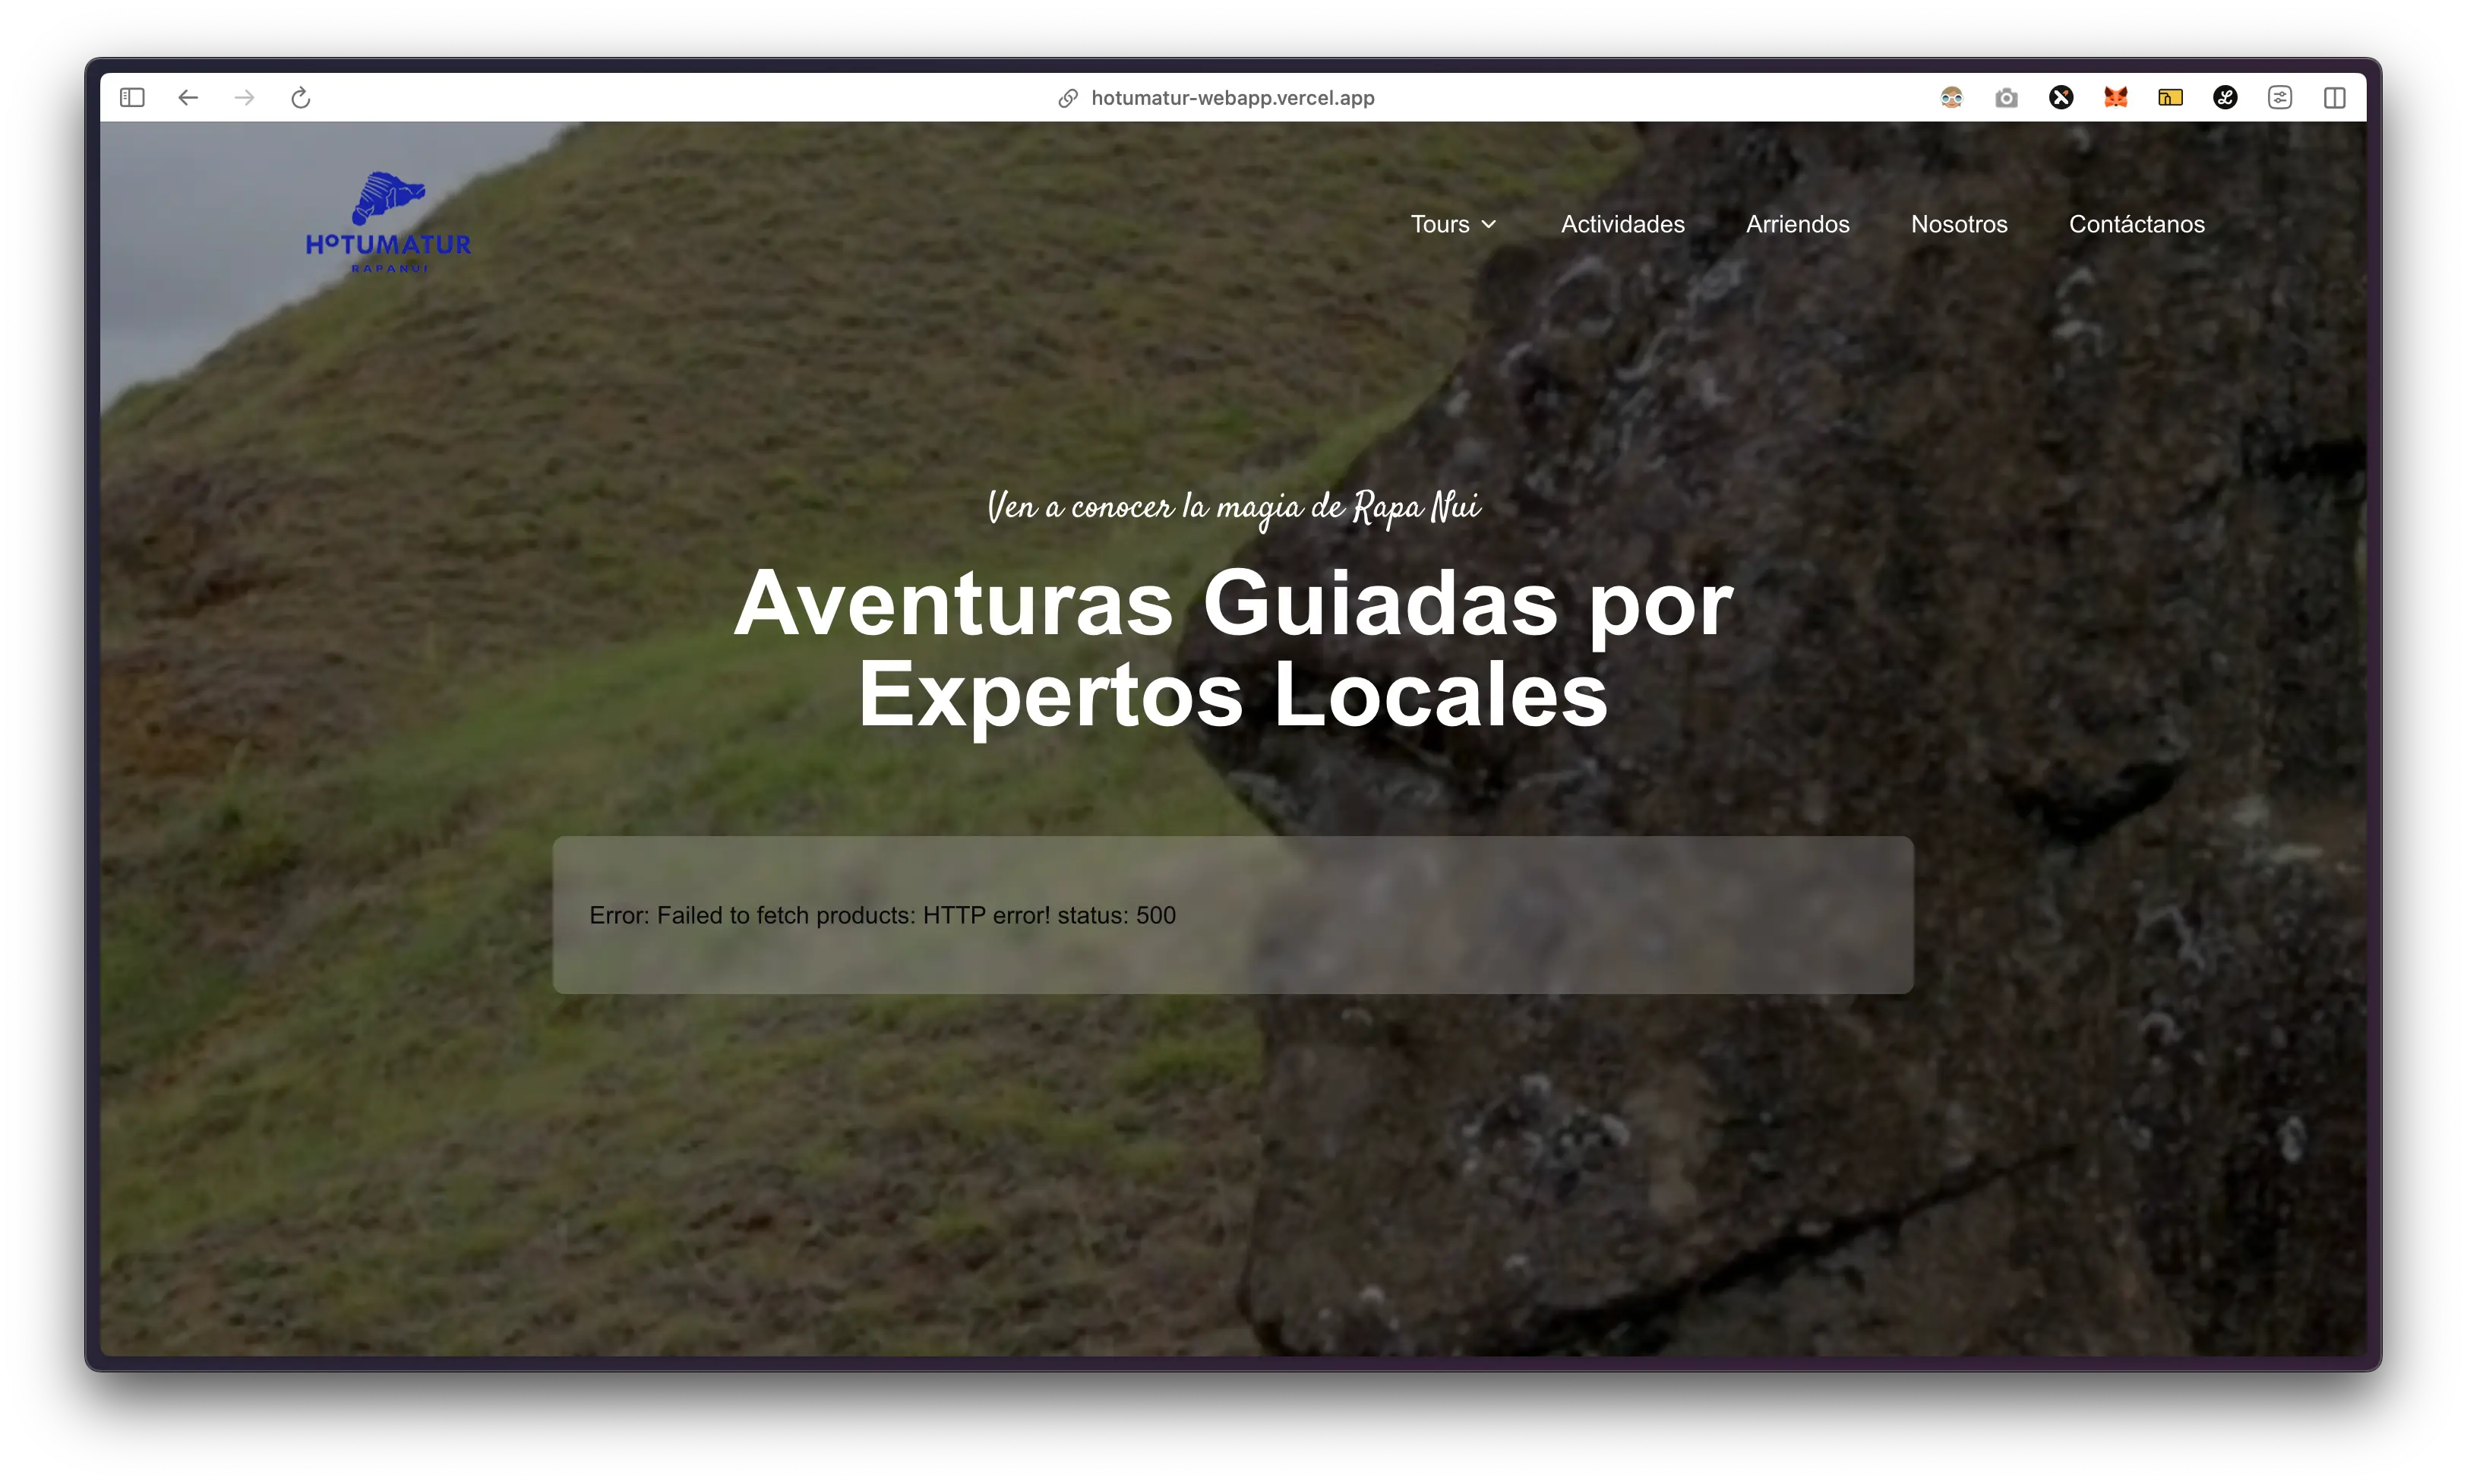
Task: Open the MetaMask fox extension
Action: [x=2115, y=97]
